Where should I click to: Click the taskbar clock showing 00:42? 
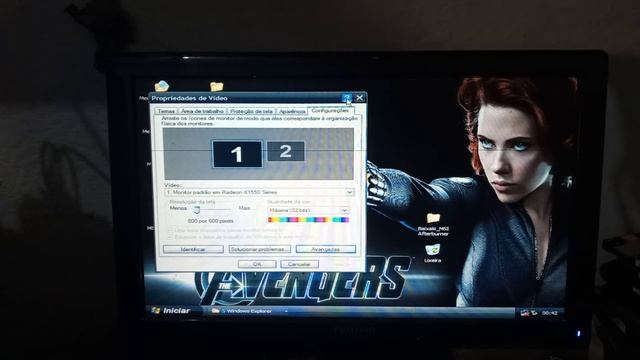click(549, 313)
